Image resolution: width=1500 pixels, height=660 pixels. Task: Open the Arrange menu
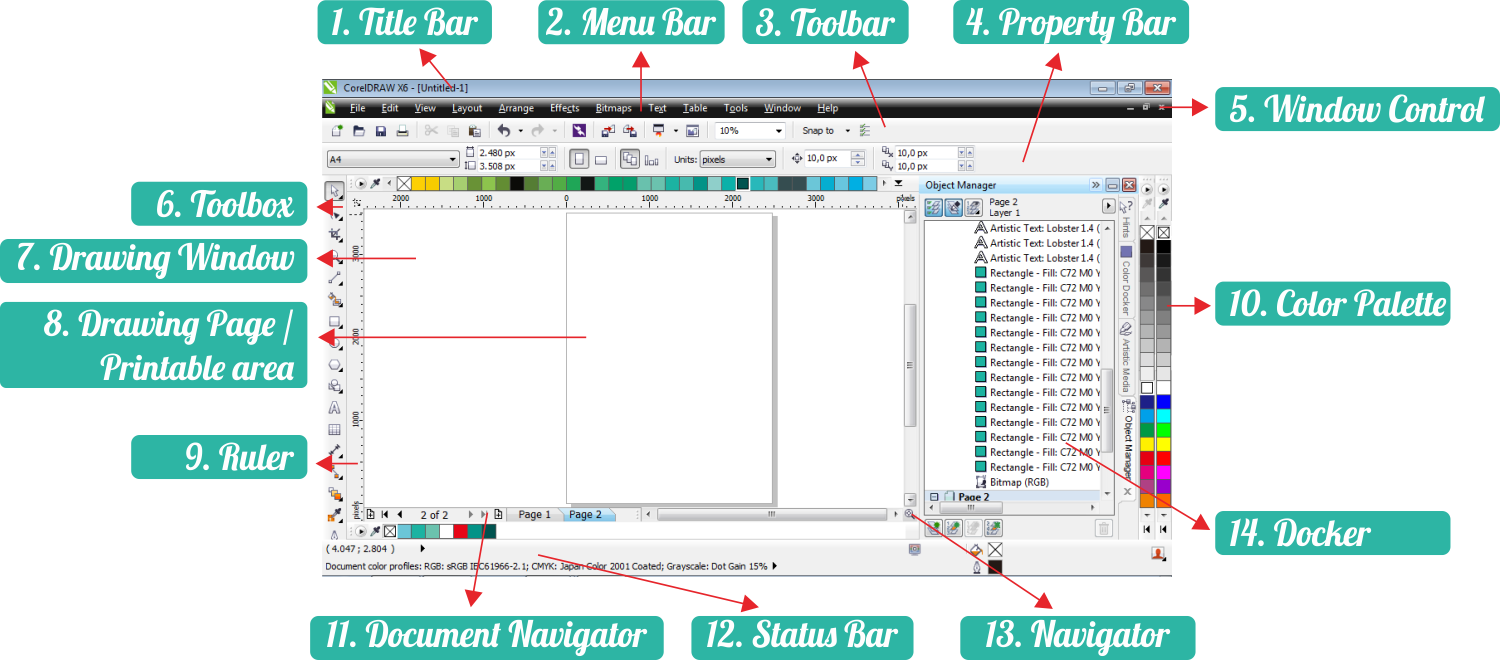click(x=516, y=108)
